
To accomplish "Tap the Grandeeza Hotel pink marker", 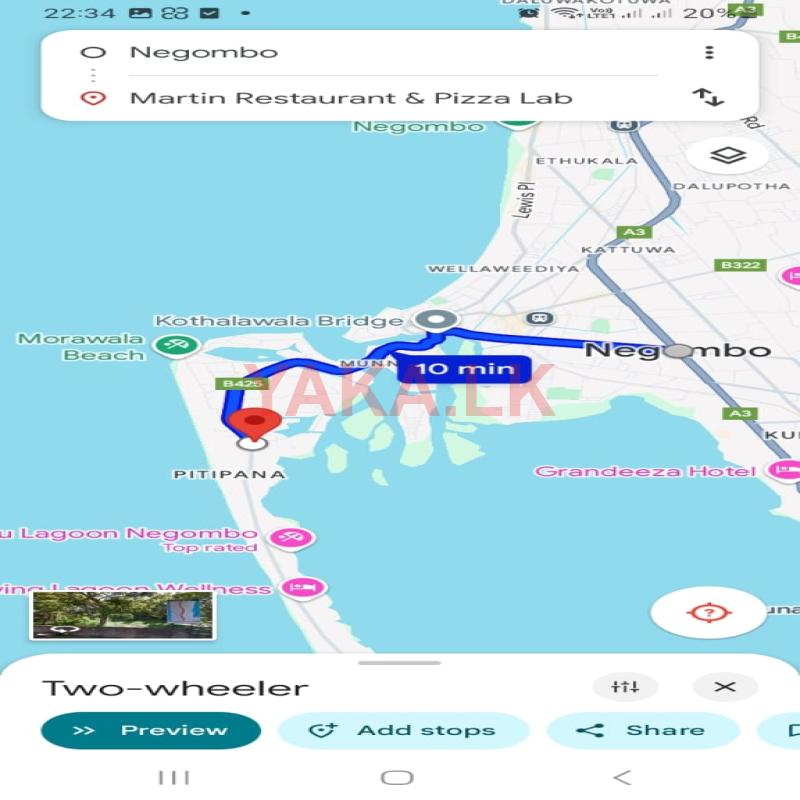I will point(784,470).
